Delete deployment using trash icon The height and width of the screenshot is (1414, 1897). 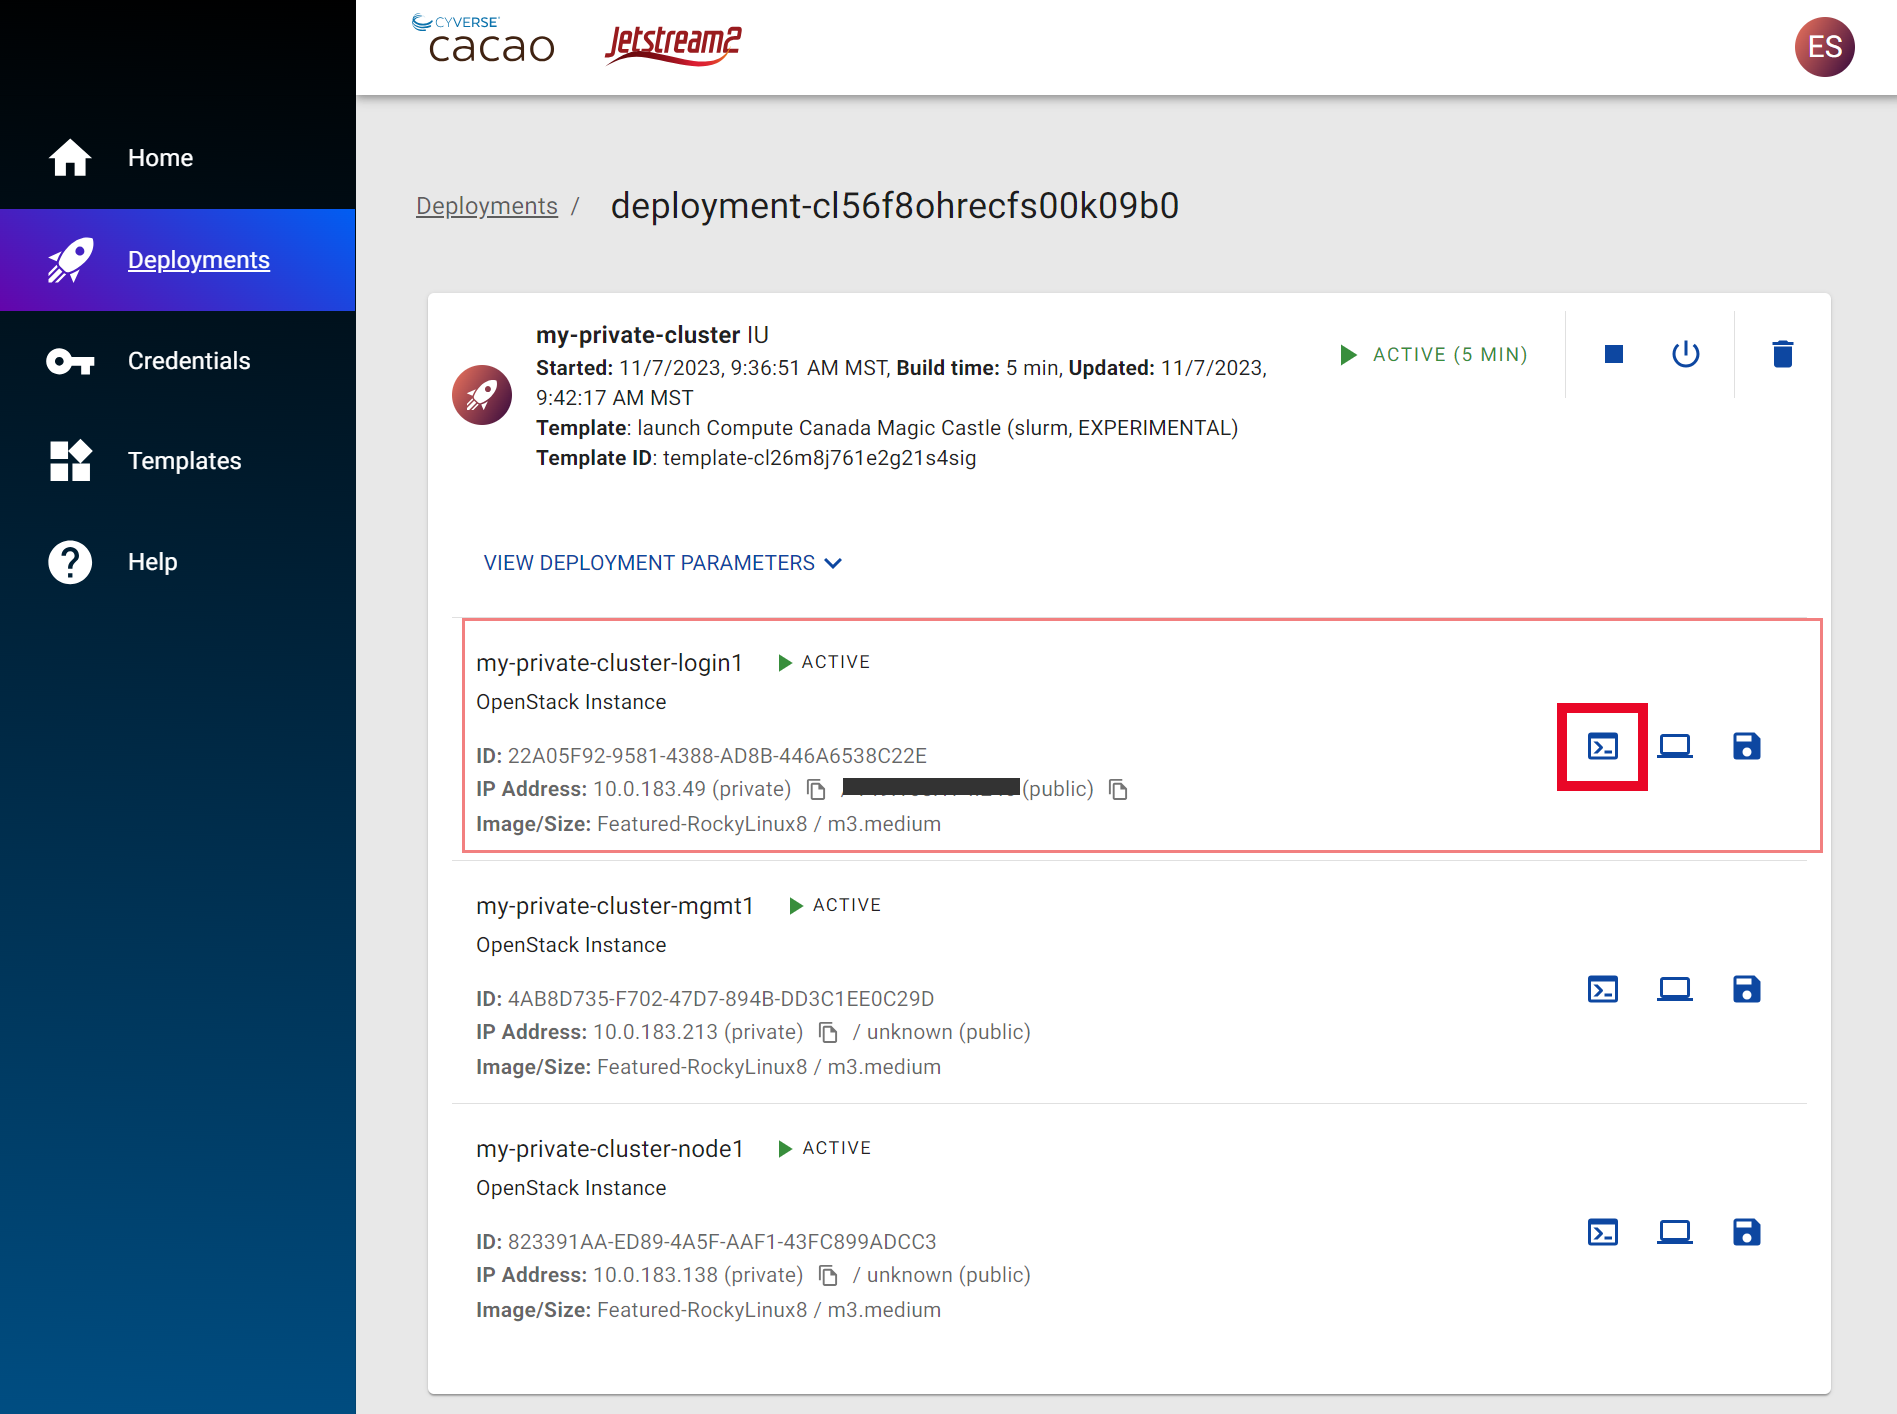1782,354
